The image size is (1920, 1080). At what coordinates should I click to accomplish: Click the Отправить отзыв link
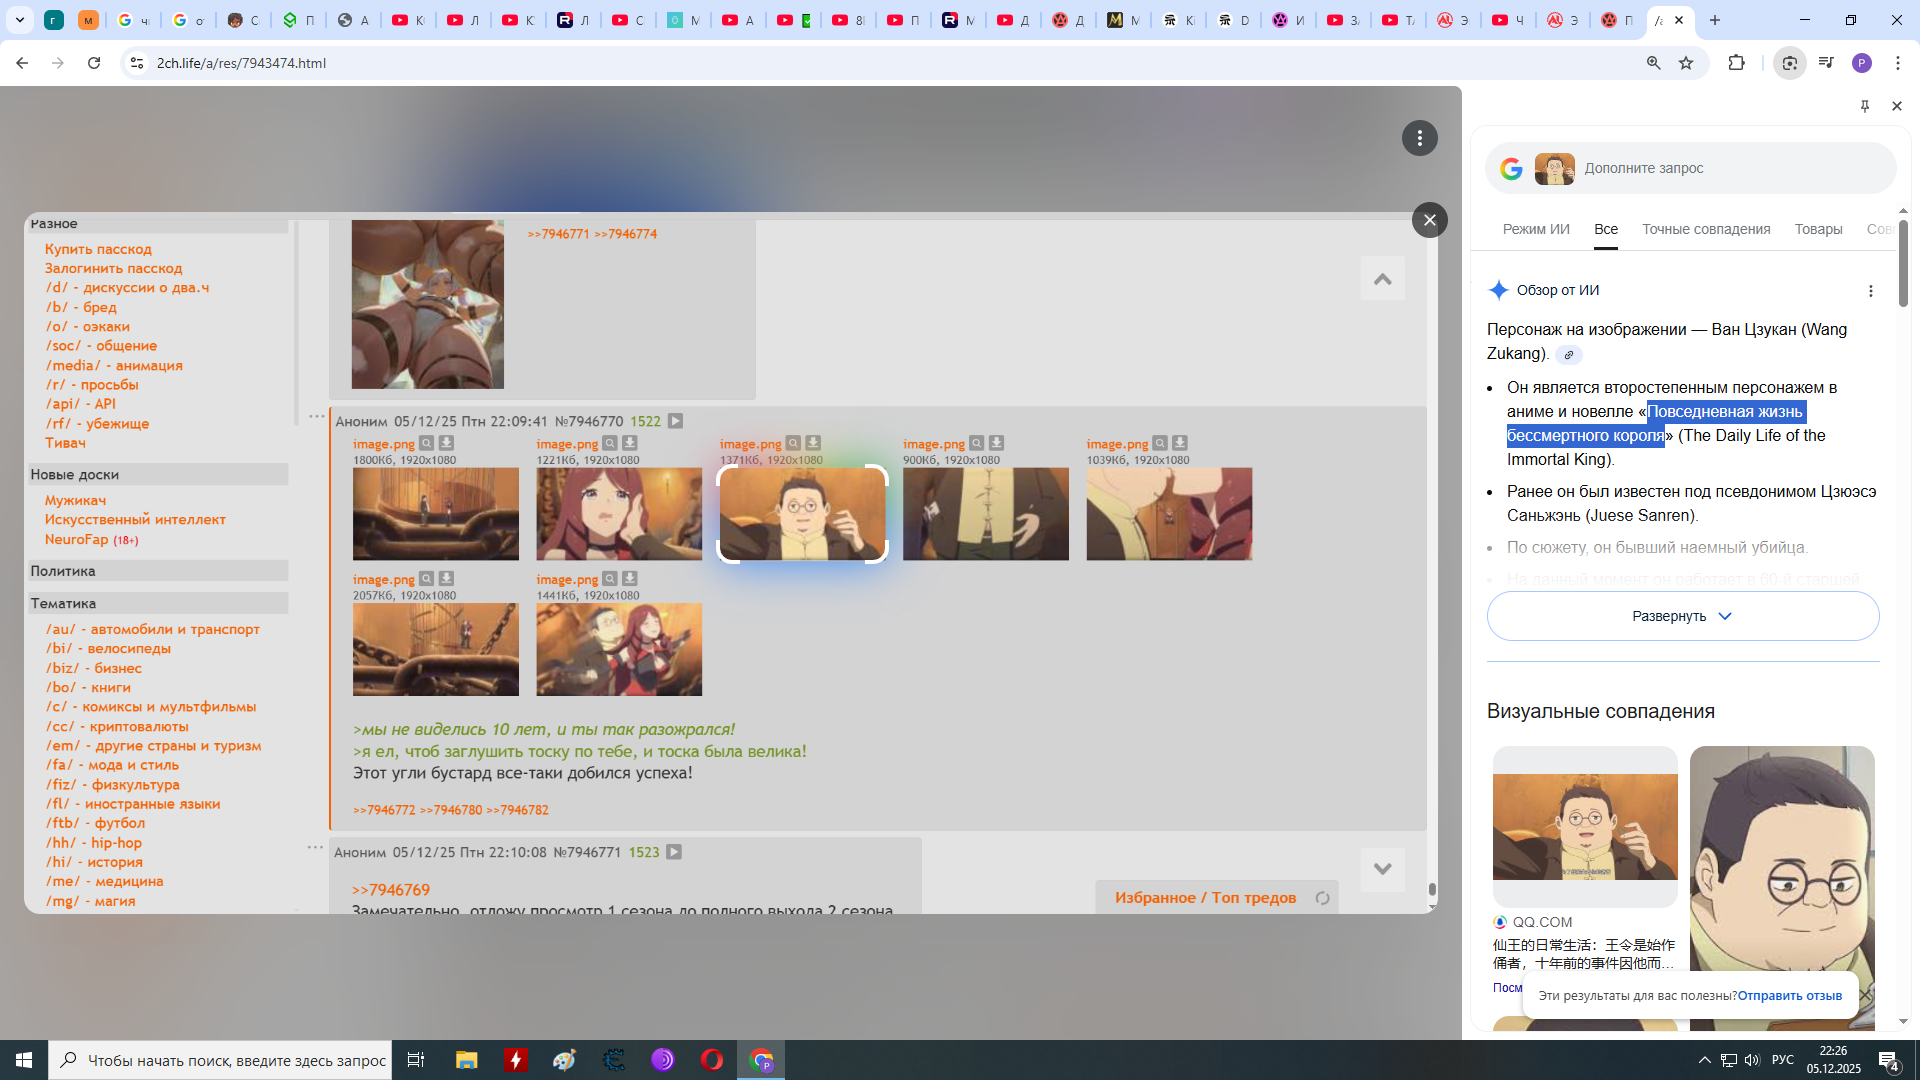[1789, 995]
